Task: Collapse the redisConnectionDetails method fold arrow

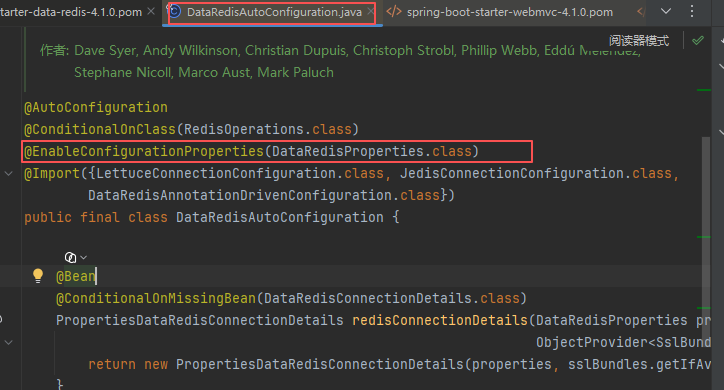Action: coord(8,342)
